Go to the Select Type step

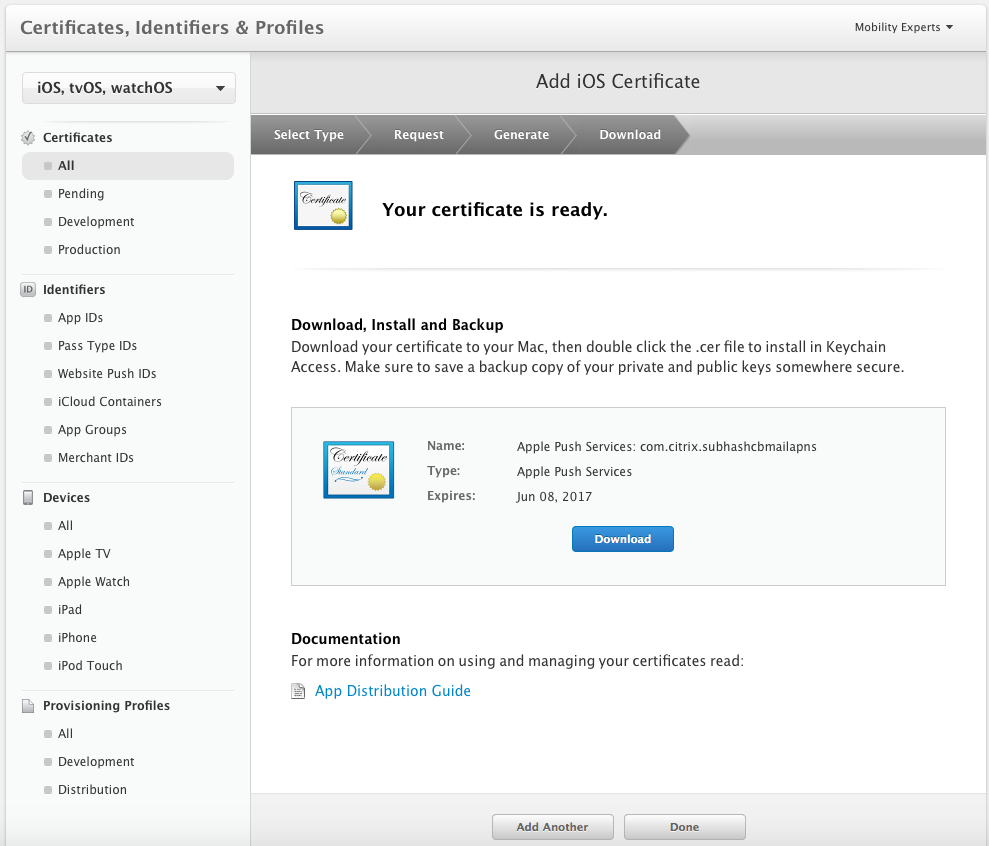(308, 135)
